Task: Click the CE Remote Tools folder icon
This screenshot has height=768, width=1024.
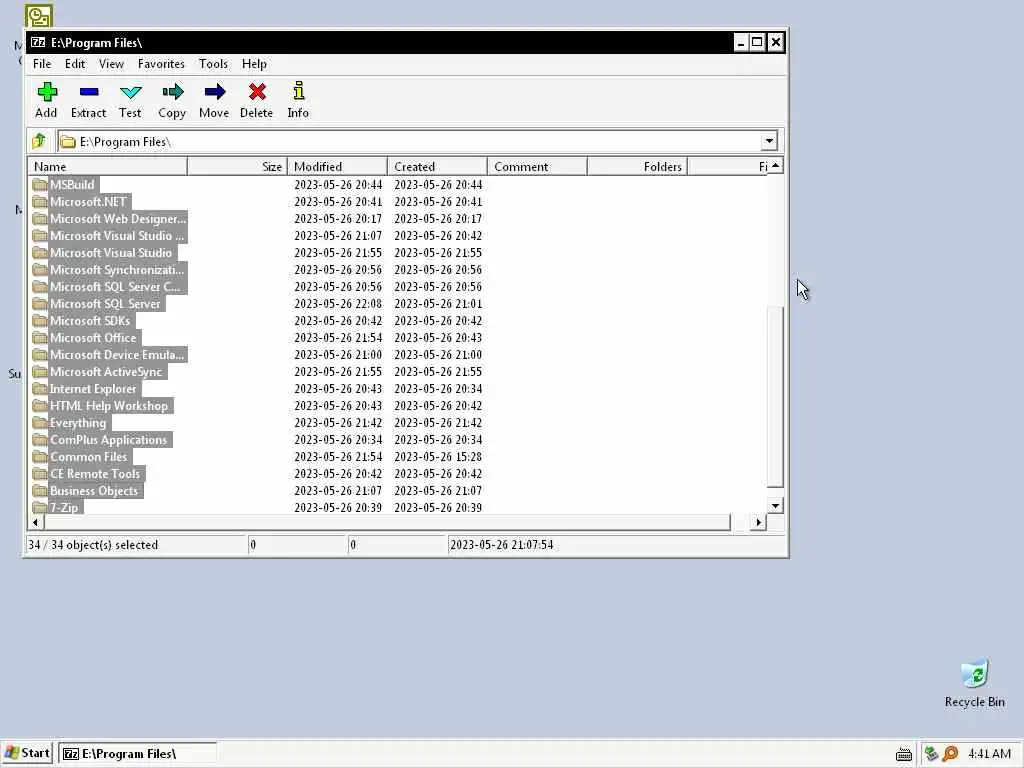Action: coord(40,473)
